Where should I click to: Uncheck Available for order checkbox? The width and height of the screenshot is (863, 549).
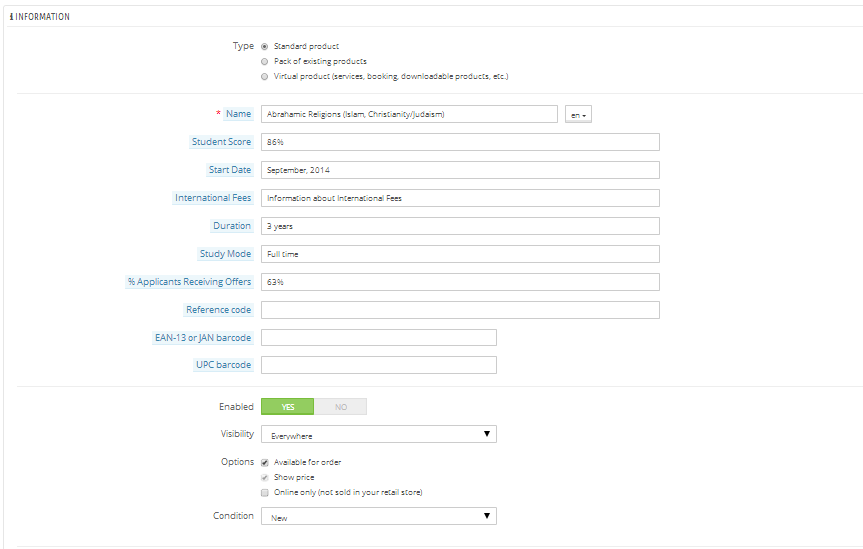(265, 462)
